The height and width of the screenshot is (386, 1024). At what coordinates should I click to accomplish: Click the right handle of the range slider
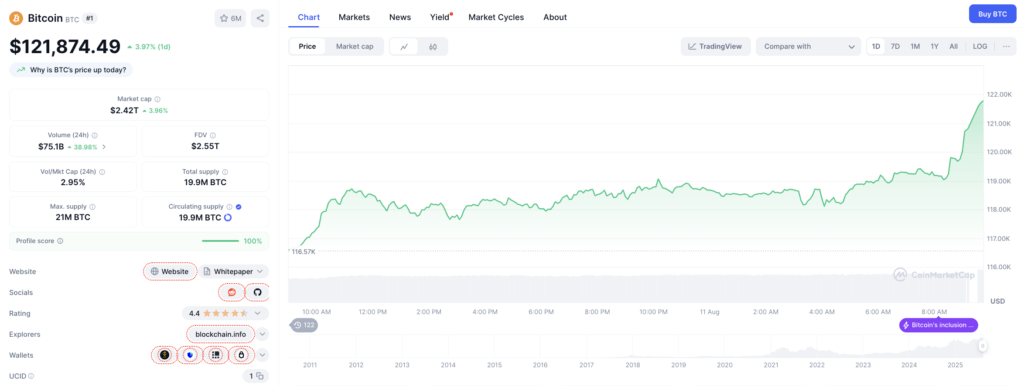click(x=983, y=346)
